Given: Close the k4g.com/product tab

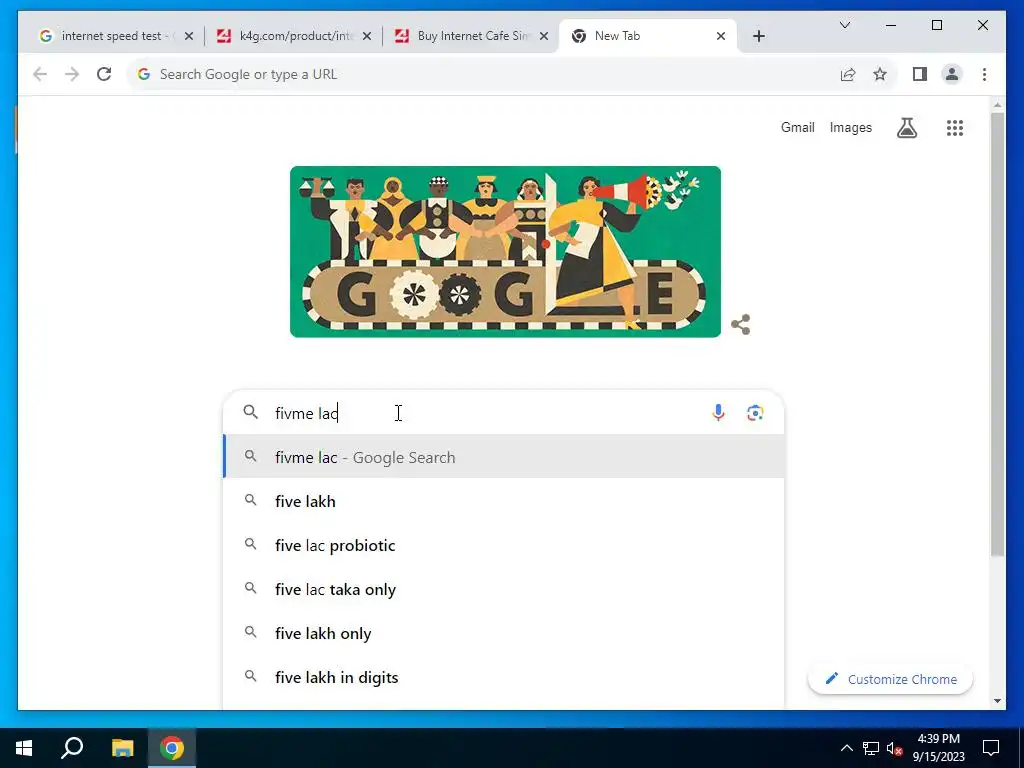Looking at the screenshot, I should (x=367, y=36).
